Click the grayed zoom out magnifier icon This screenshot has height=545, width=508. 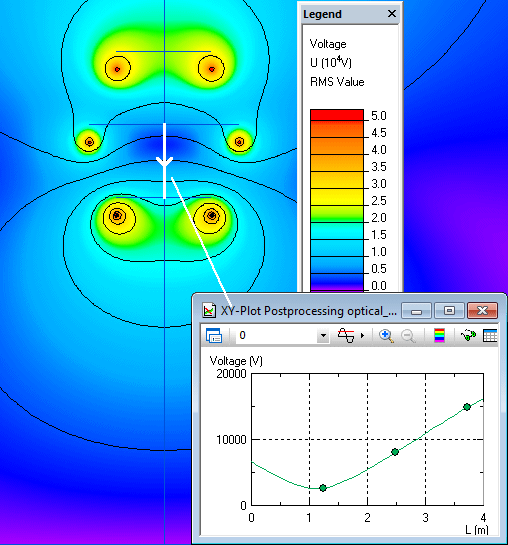coord(408,335)
